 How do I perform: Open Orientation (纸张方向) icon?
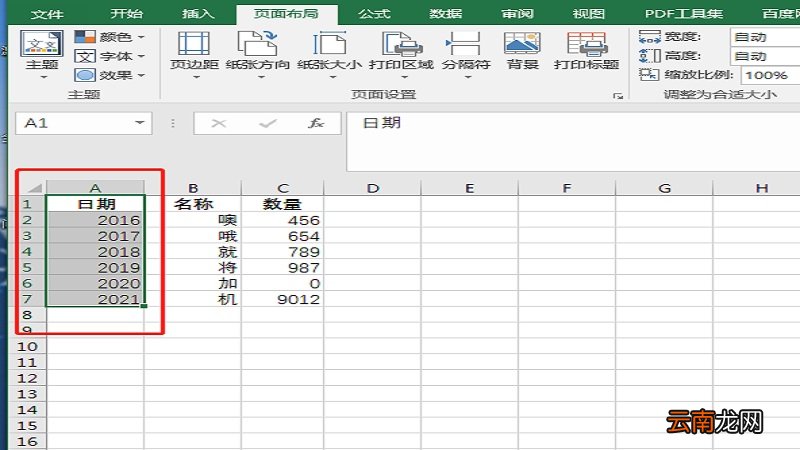258,43
